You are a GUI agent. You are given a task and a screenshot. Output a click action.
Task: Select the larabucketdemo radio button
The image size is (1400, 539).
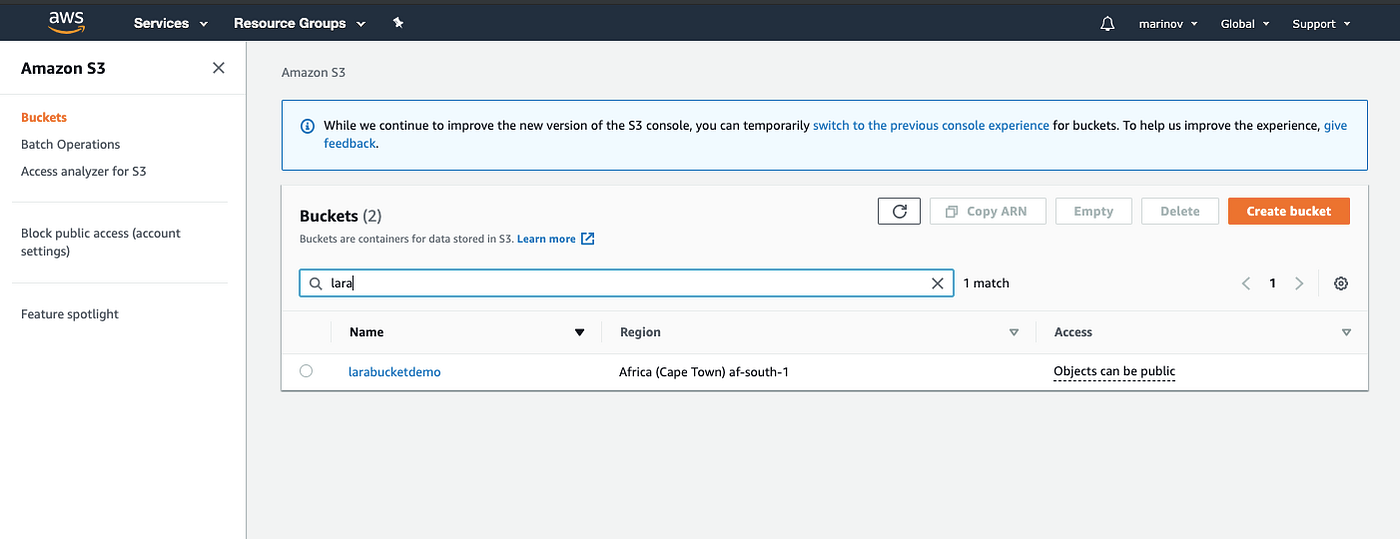(x=306, y=371)
